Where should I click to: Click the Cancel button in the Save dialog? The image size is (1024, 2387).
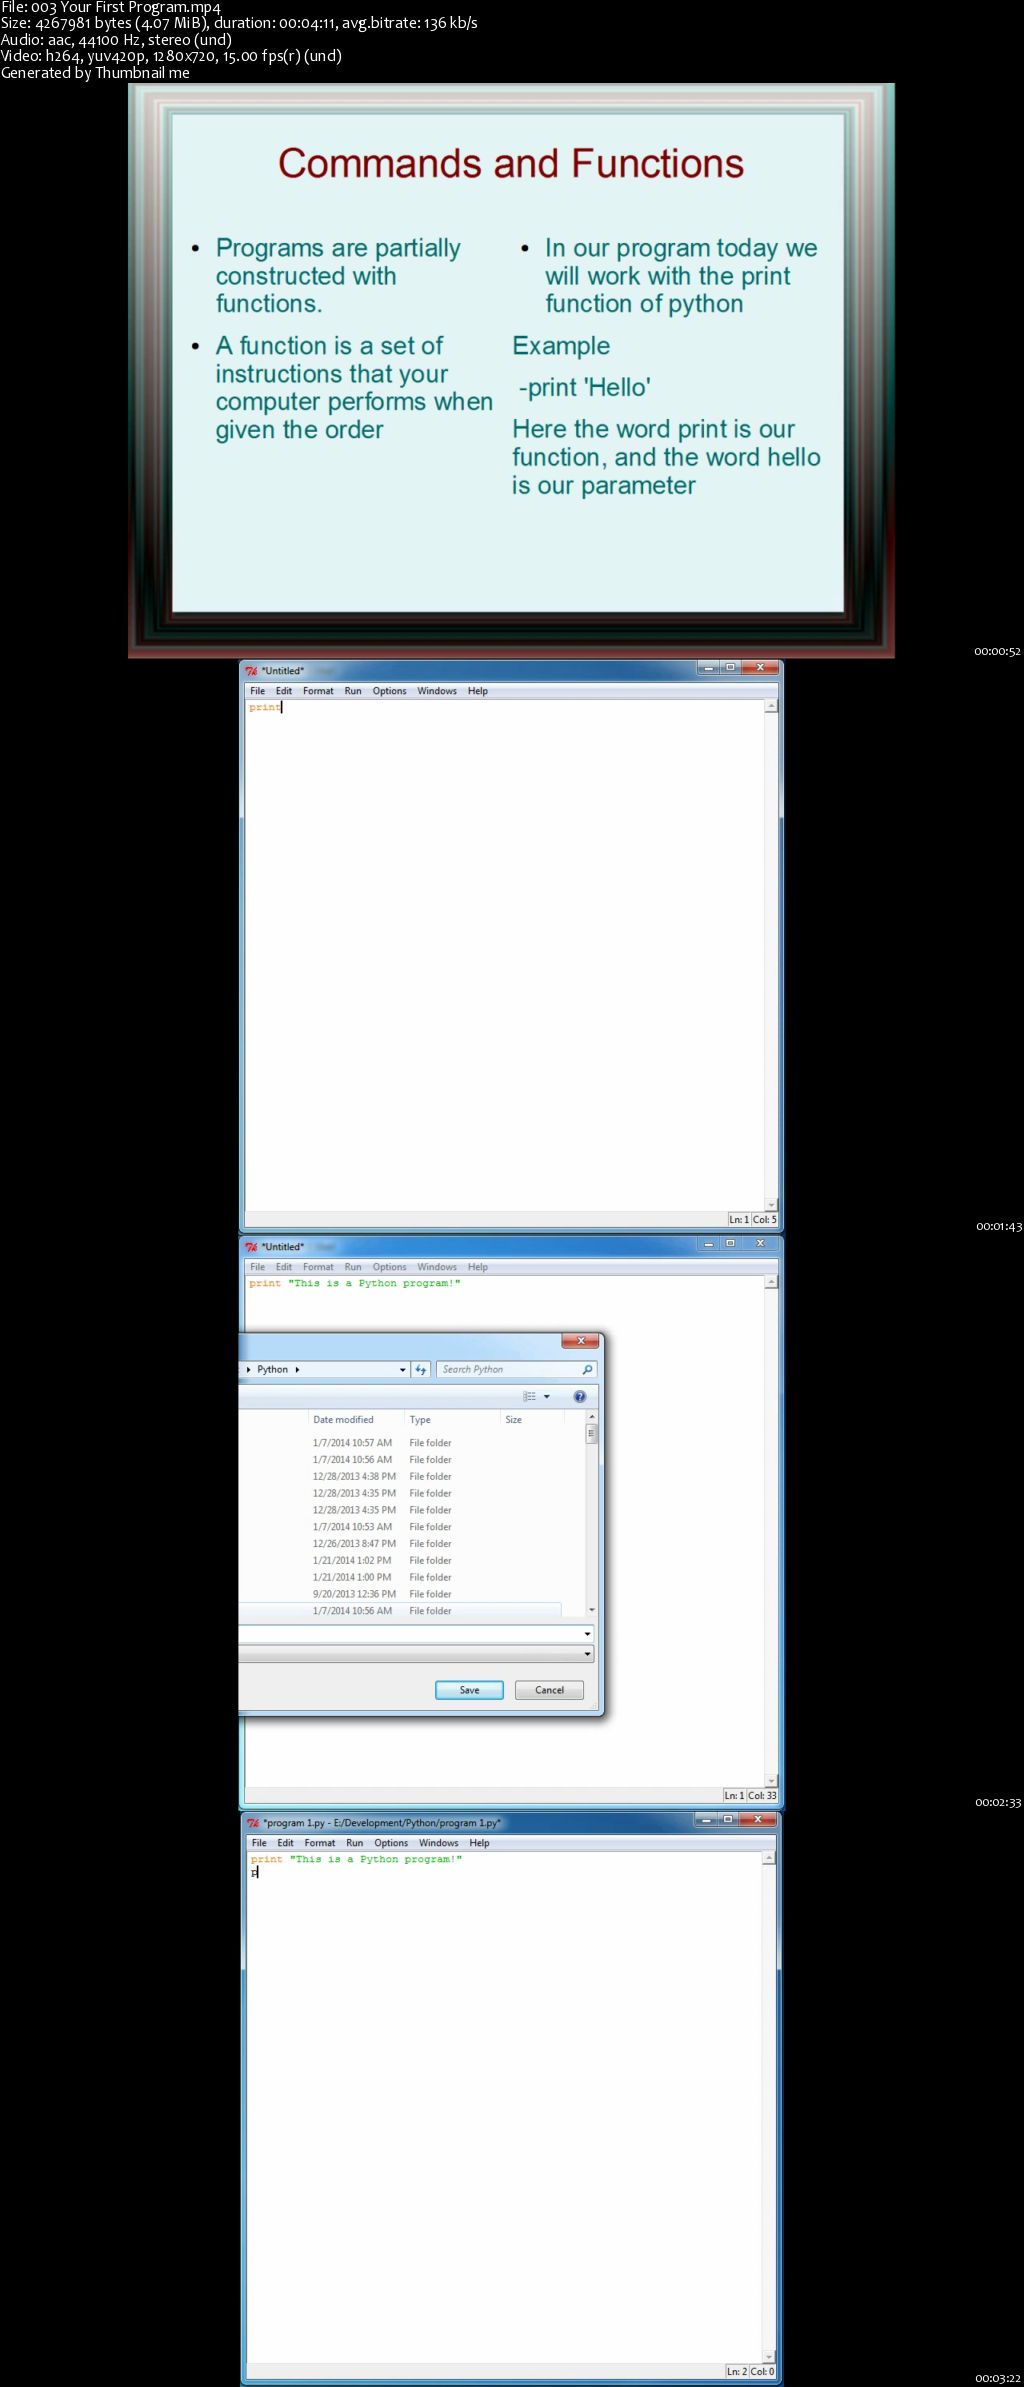[x=549, y=1690]
